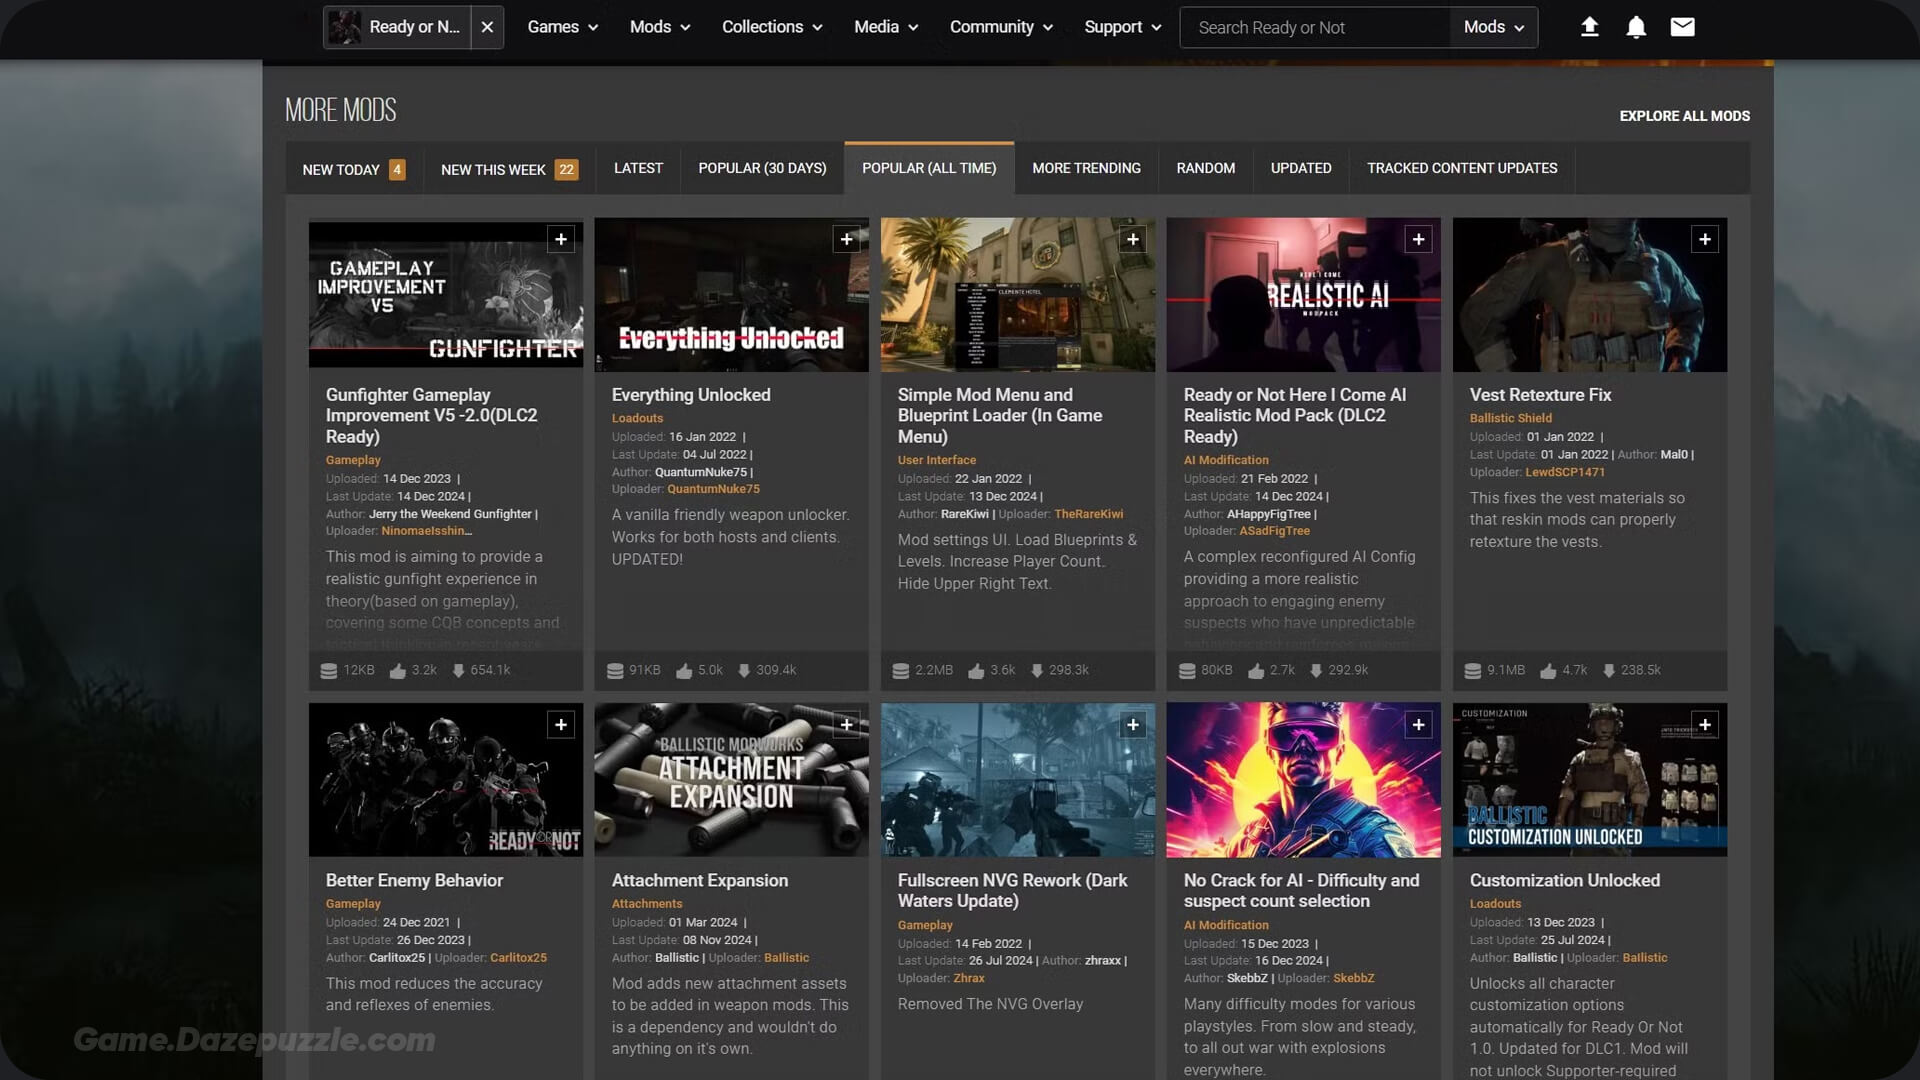Add Better Enemy Behavior via plus icon

click(x=561, y=725)
